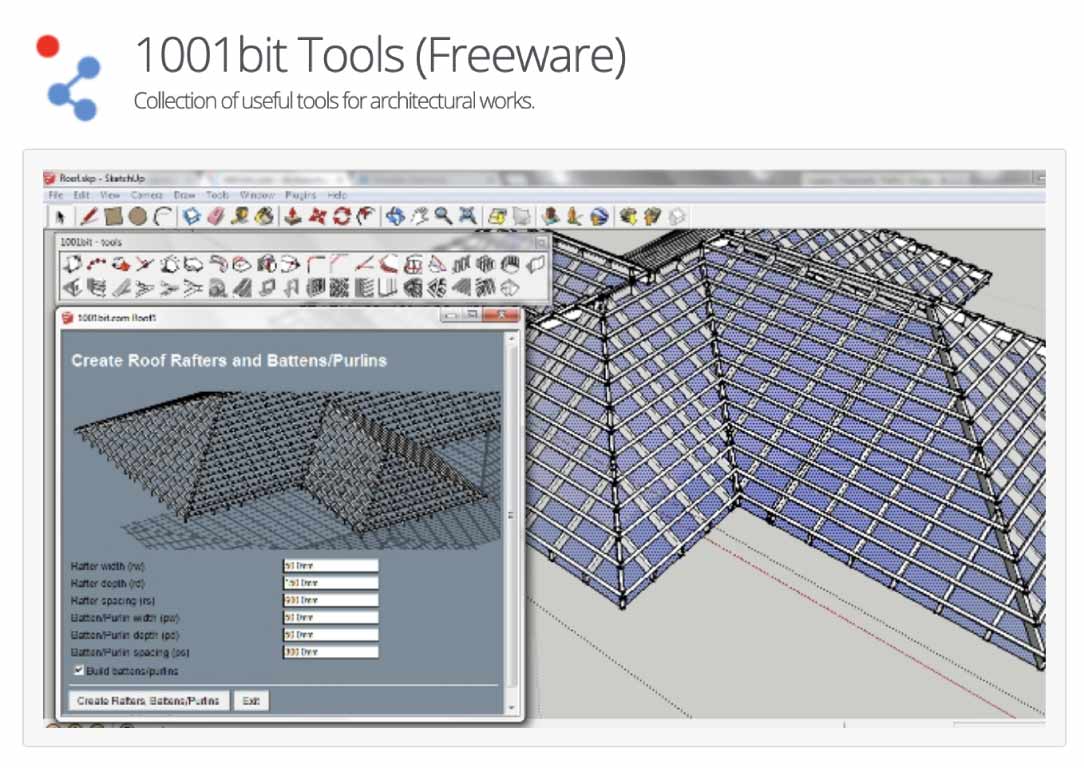Select the fillet corner icon in 1001bit tools
The image size is (1084, 768).
click(316, 263)
